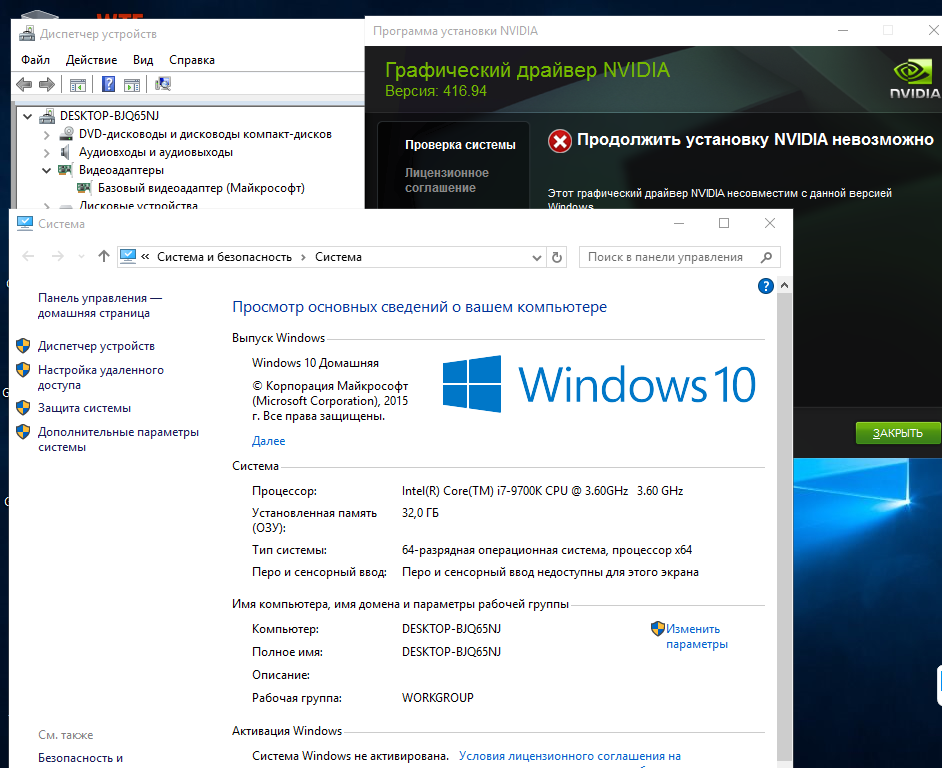Image resolution: width=942 pixels, height=768 pixels.
Task: Click the Windows 10 logo image
Action: [x=598, y=384]
